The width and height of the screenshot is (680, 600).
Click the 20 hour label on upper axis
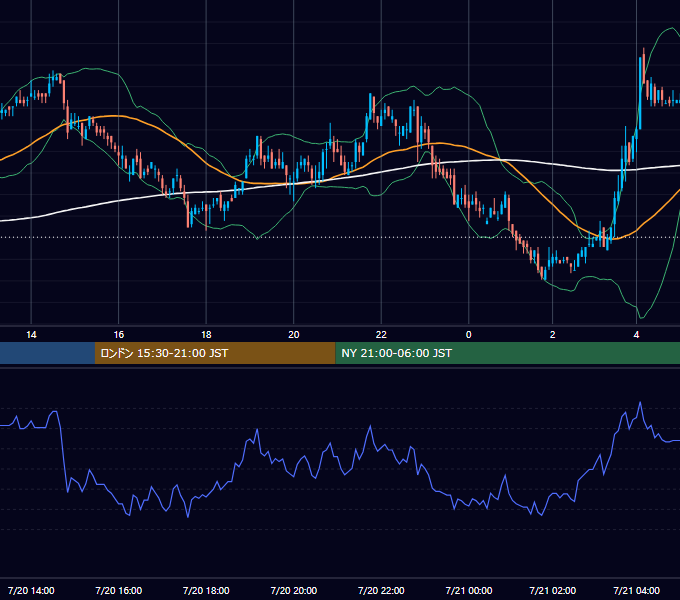[x=294, y=335]
